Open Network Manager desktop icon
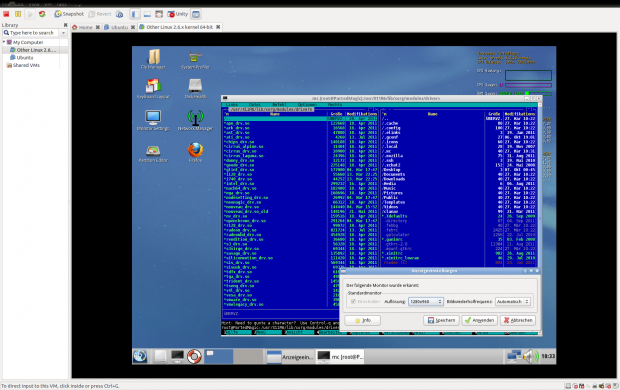The image size is (620, 390). tap(195, 120)
